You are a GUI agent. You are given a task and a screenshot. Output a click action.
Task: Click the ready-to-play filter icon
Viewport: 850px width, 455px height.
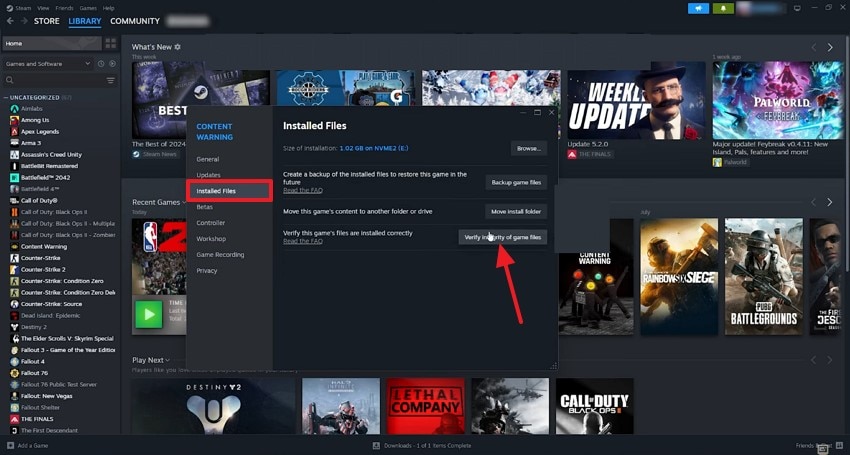(x=112, y=64)
